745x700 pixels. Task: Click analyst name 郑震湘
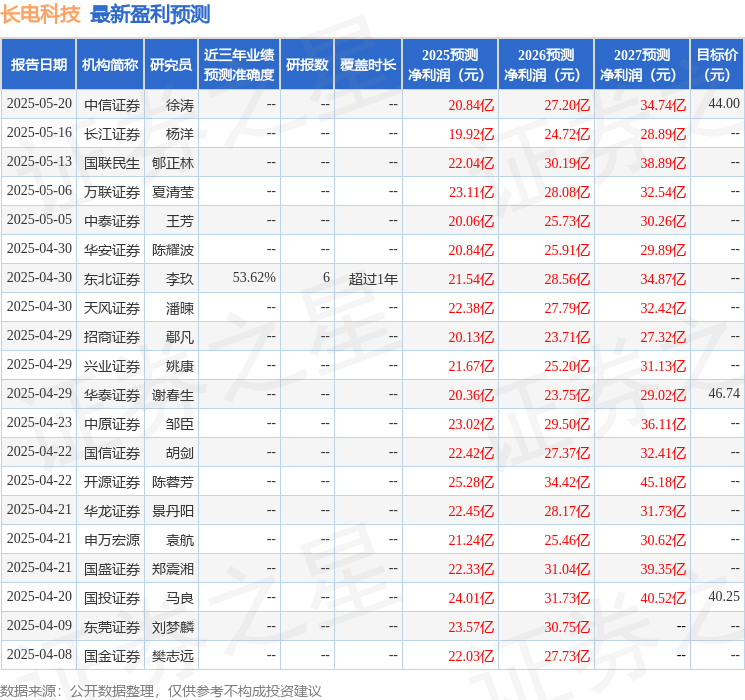click(173, 569)
